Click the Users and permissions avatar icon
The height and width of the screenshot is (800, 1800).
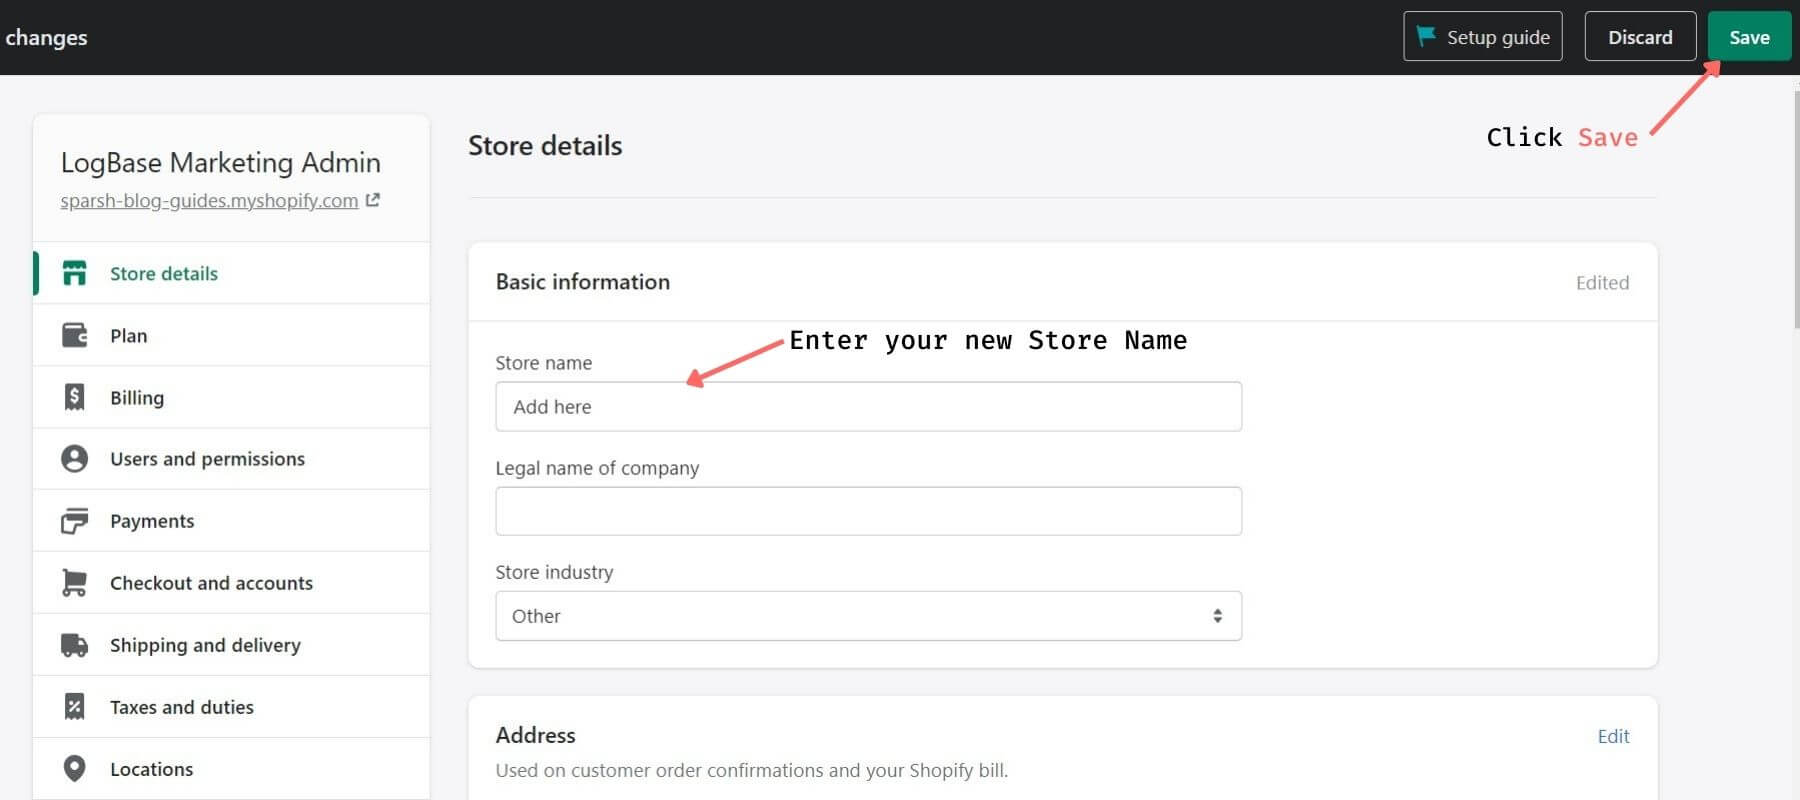(74, 459)
